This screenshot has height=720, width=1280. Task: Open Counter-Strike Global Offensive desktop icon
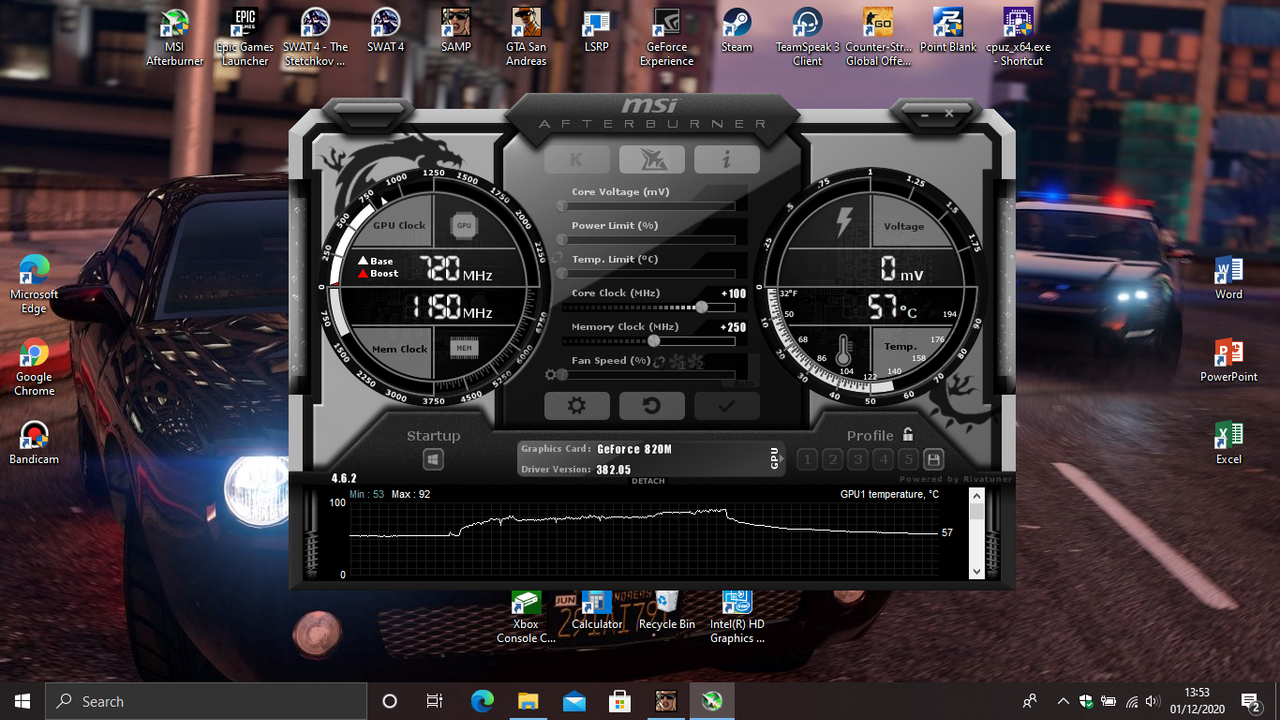[x=878, y=38]
